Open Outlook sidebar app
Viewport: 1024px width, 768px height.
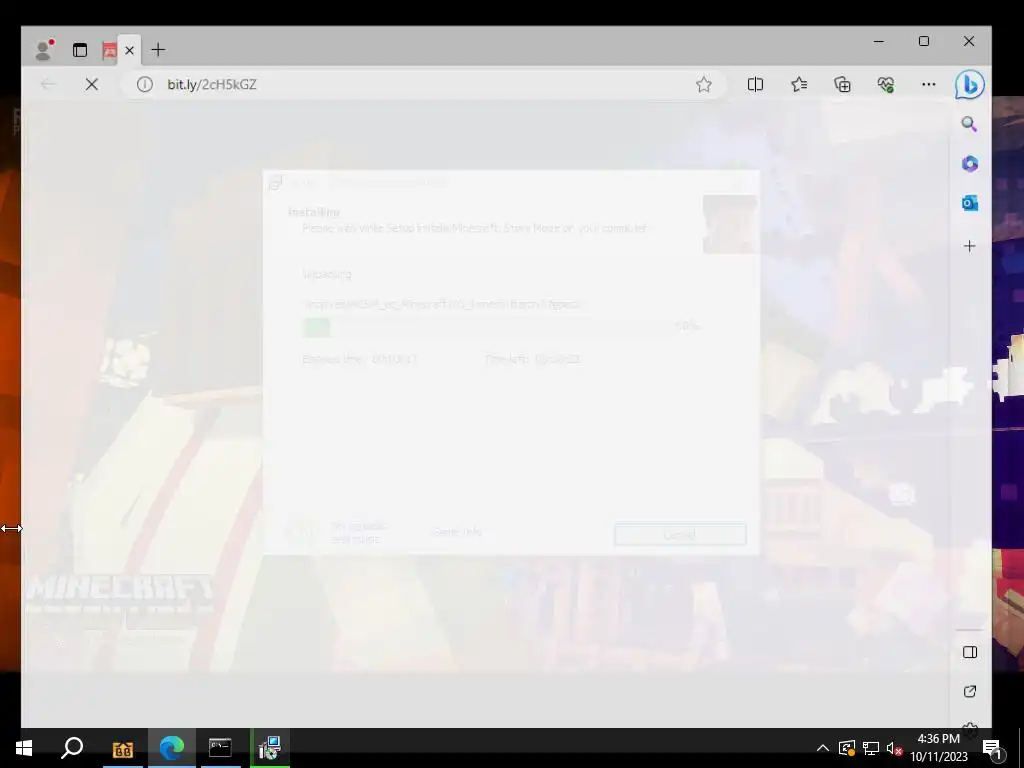click(x=969, y=203)
